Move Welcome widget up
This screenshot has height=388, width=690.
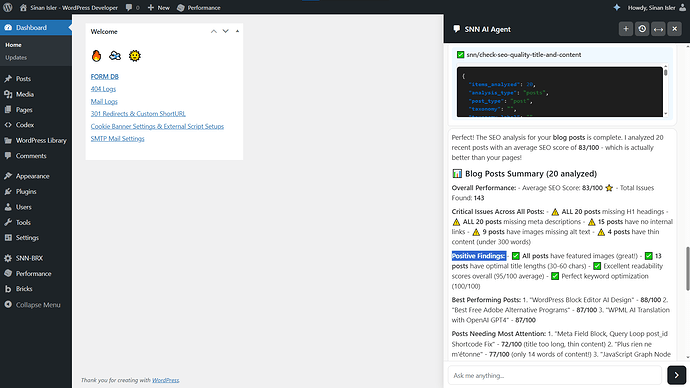pos(213,31)
